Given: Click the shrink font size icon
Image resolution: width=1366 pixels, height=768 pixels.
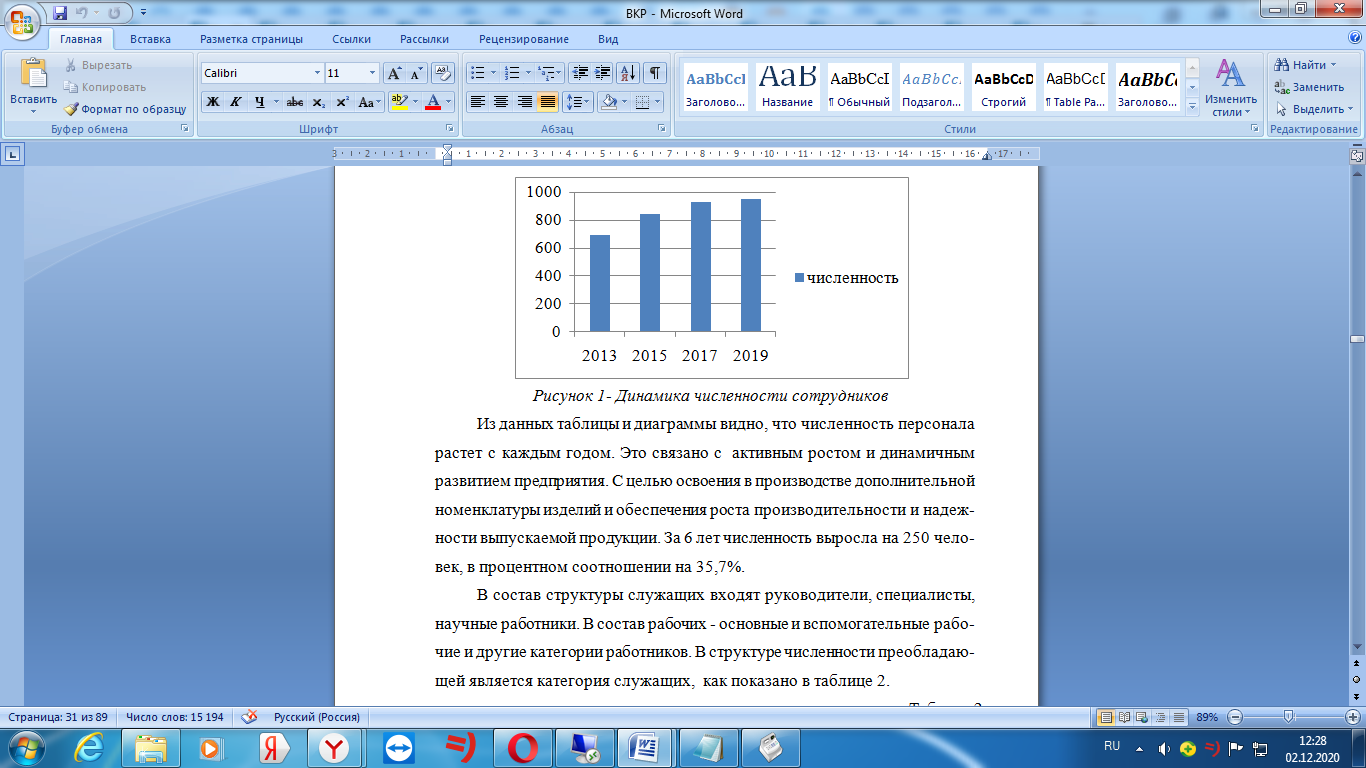Looking at the screenshot, I should 416,73.
